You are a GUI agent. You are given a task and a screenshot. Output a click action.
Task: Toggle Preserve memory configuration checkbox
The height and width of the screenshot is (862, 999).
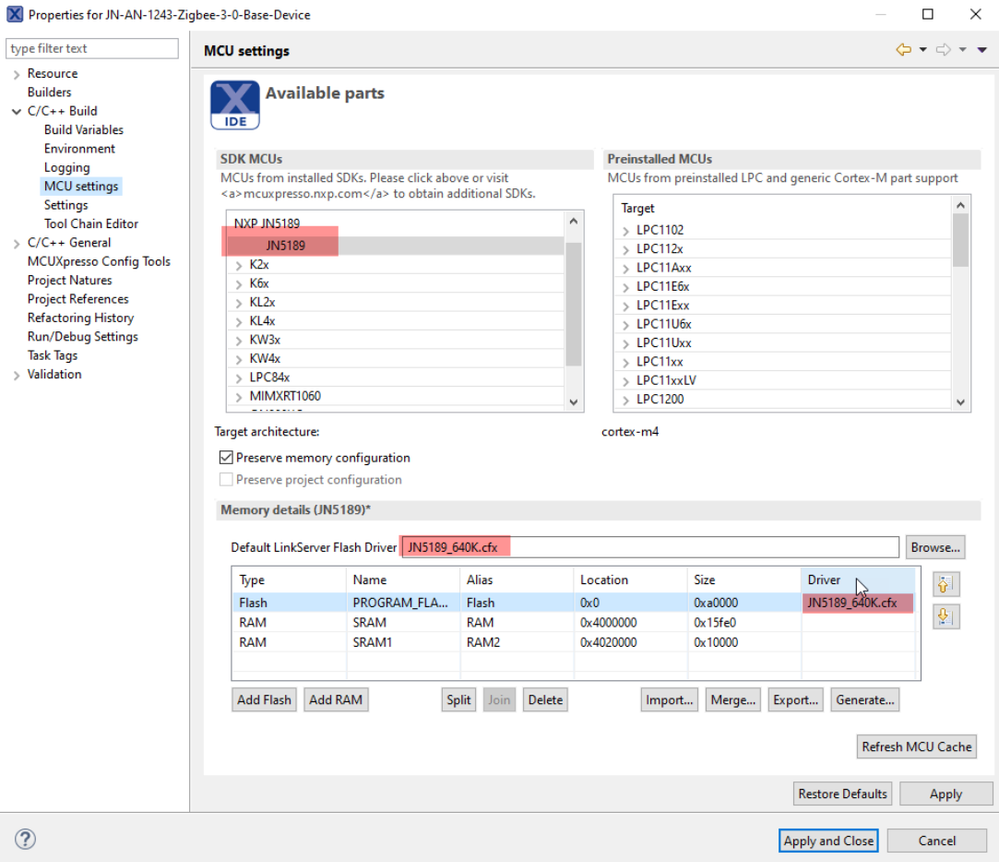[226, 457]
